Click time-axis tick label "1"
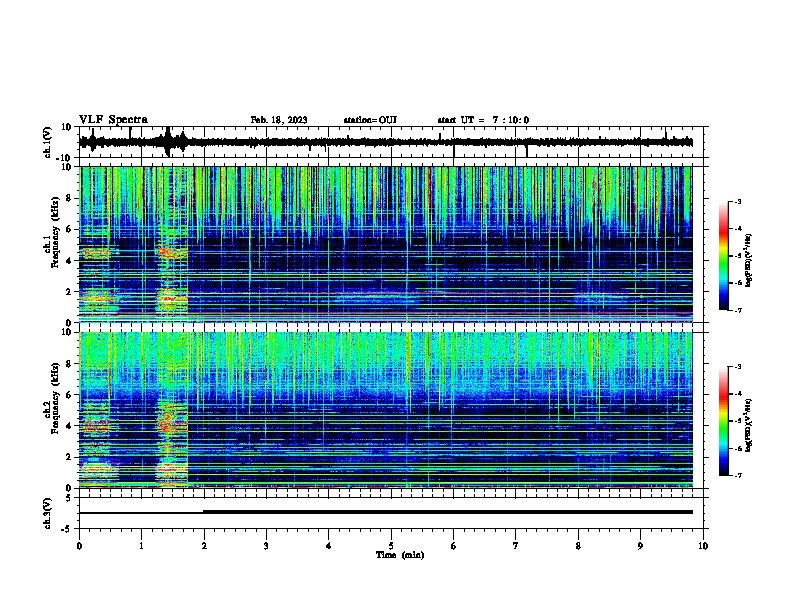 coord(141,546)
